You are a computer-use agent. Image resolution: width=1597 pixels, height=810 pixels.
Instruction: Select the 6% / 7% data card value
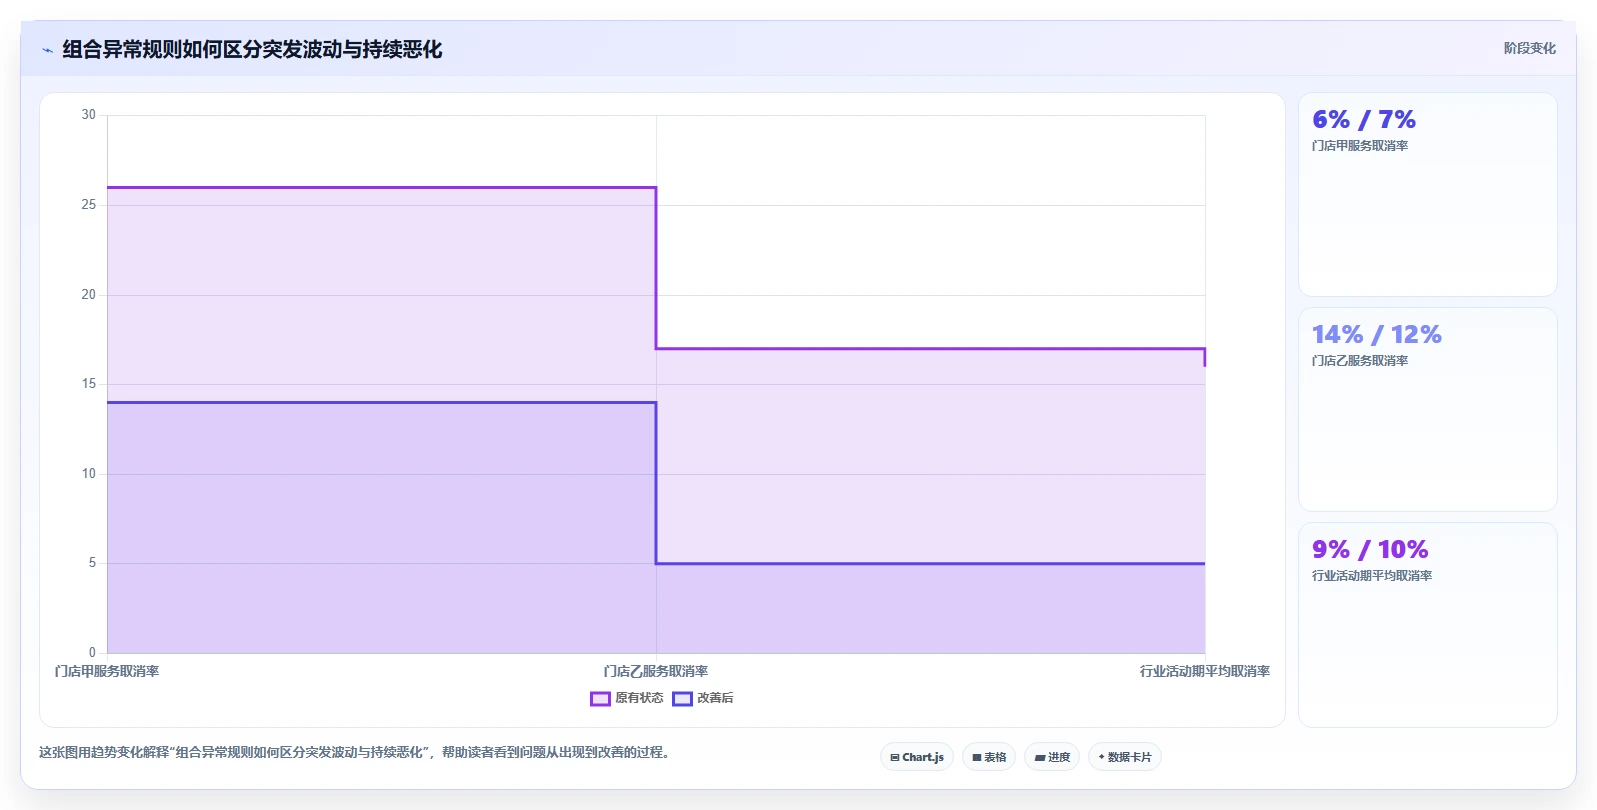(1364, 120)
